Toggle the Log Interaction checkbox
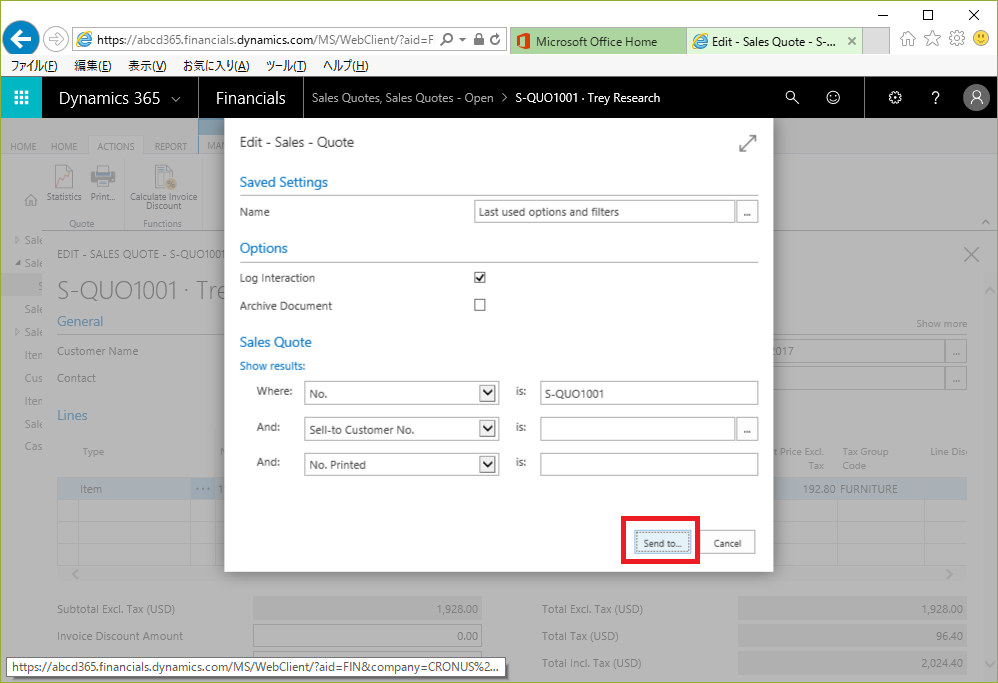Image resolution: width=998 pixels, height=683 pixels. click(480, 278)
